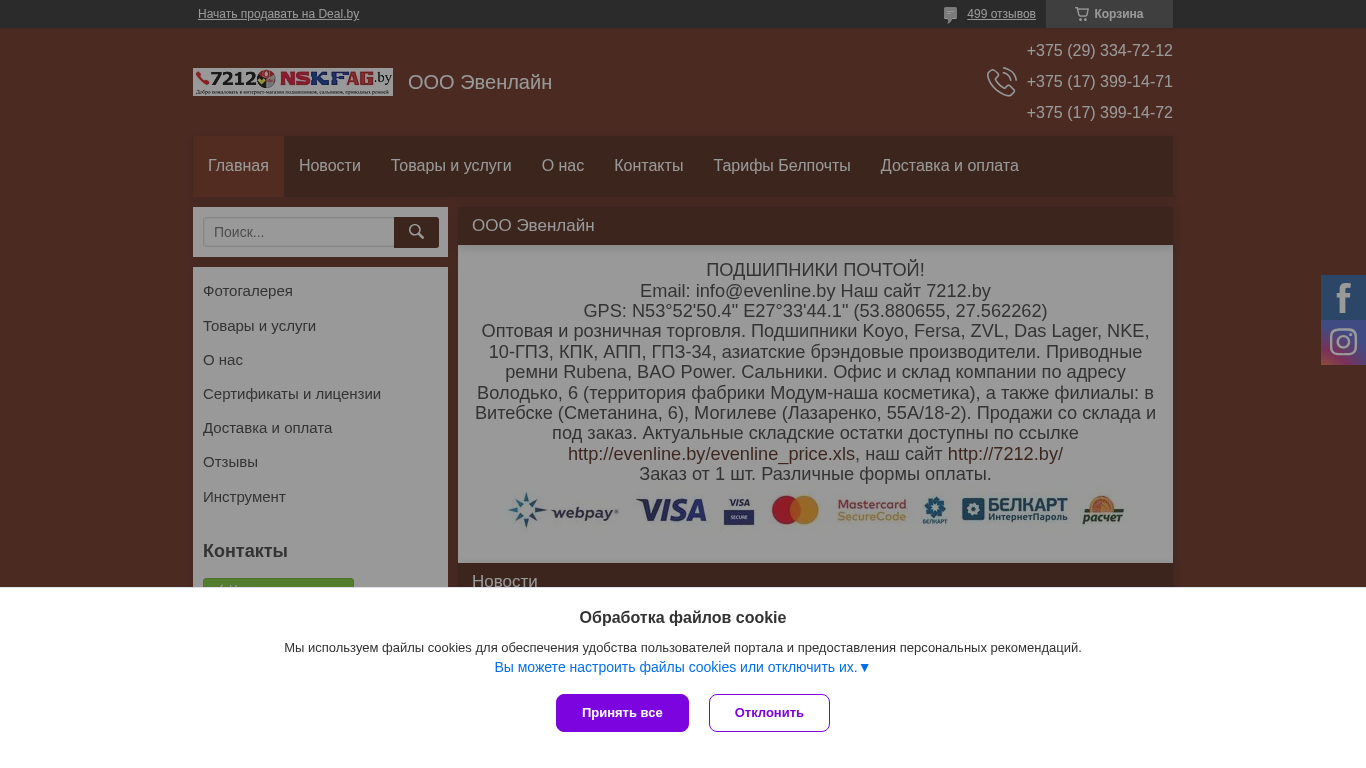1366x768 pixels.
Task: Open 499 отзывов reviews link
Action: tap(1001, 14)
